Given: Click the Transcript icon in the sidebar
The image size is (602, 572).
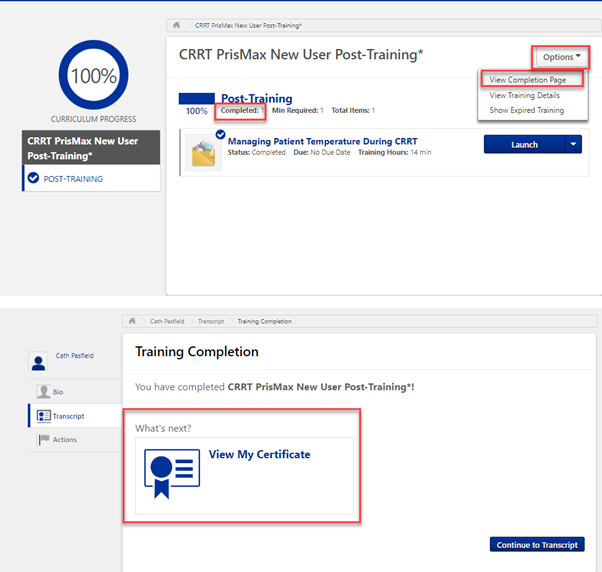Looking at the screenshot, I should pyautogui.click(x=43, y=416).
